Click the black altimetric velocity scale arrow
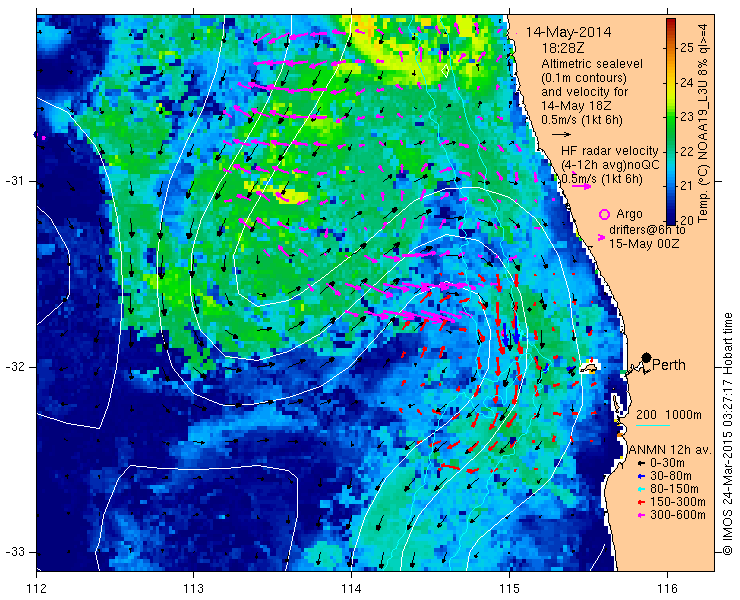Screen dimensions: 740x600 pyautogui.click(x=562, y=135)
